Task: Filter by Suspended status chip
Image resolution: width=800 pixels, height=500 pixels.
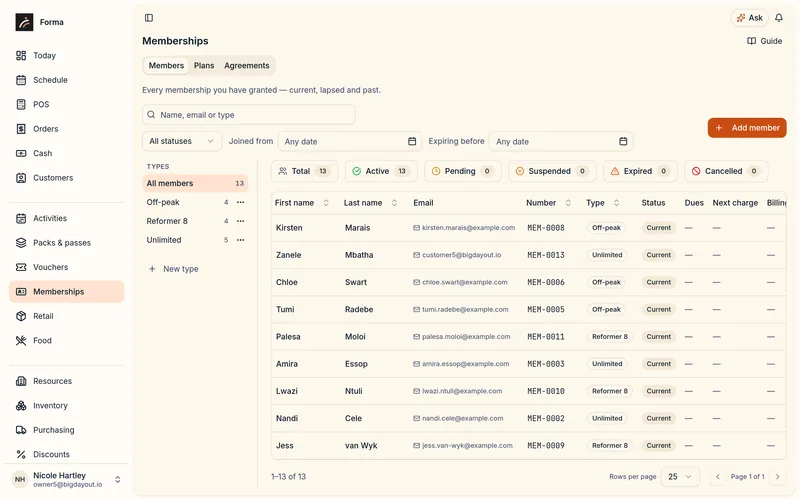Action: click(x=552, y=171)
